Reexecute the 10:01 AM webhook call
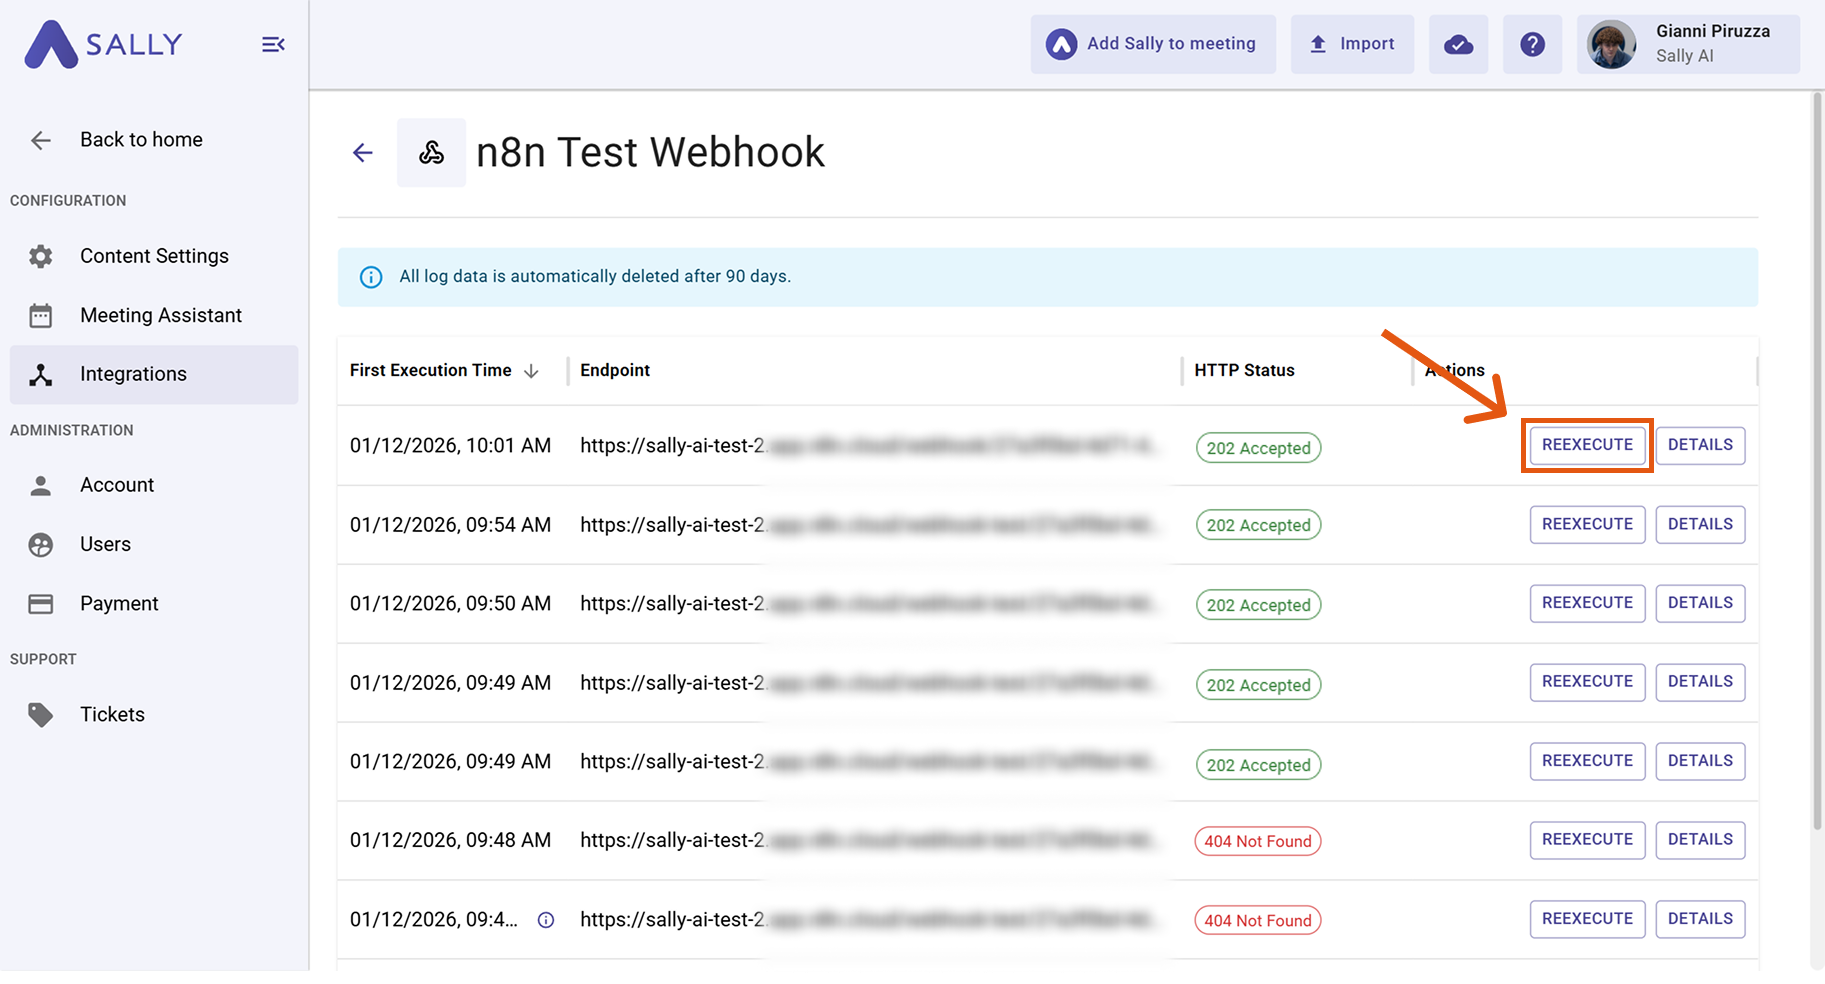 tap(1587, 445)
